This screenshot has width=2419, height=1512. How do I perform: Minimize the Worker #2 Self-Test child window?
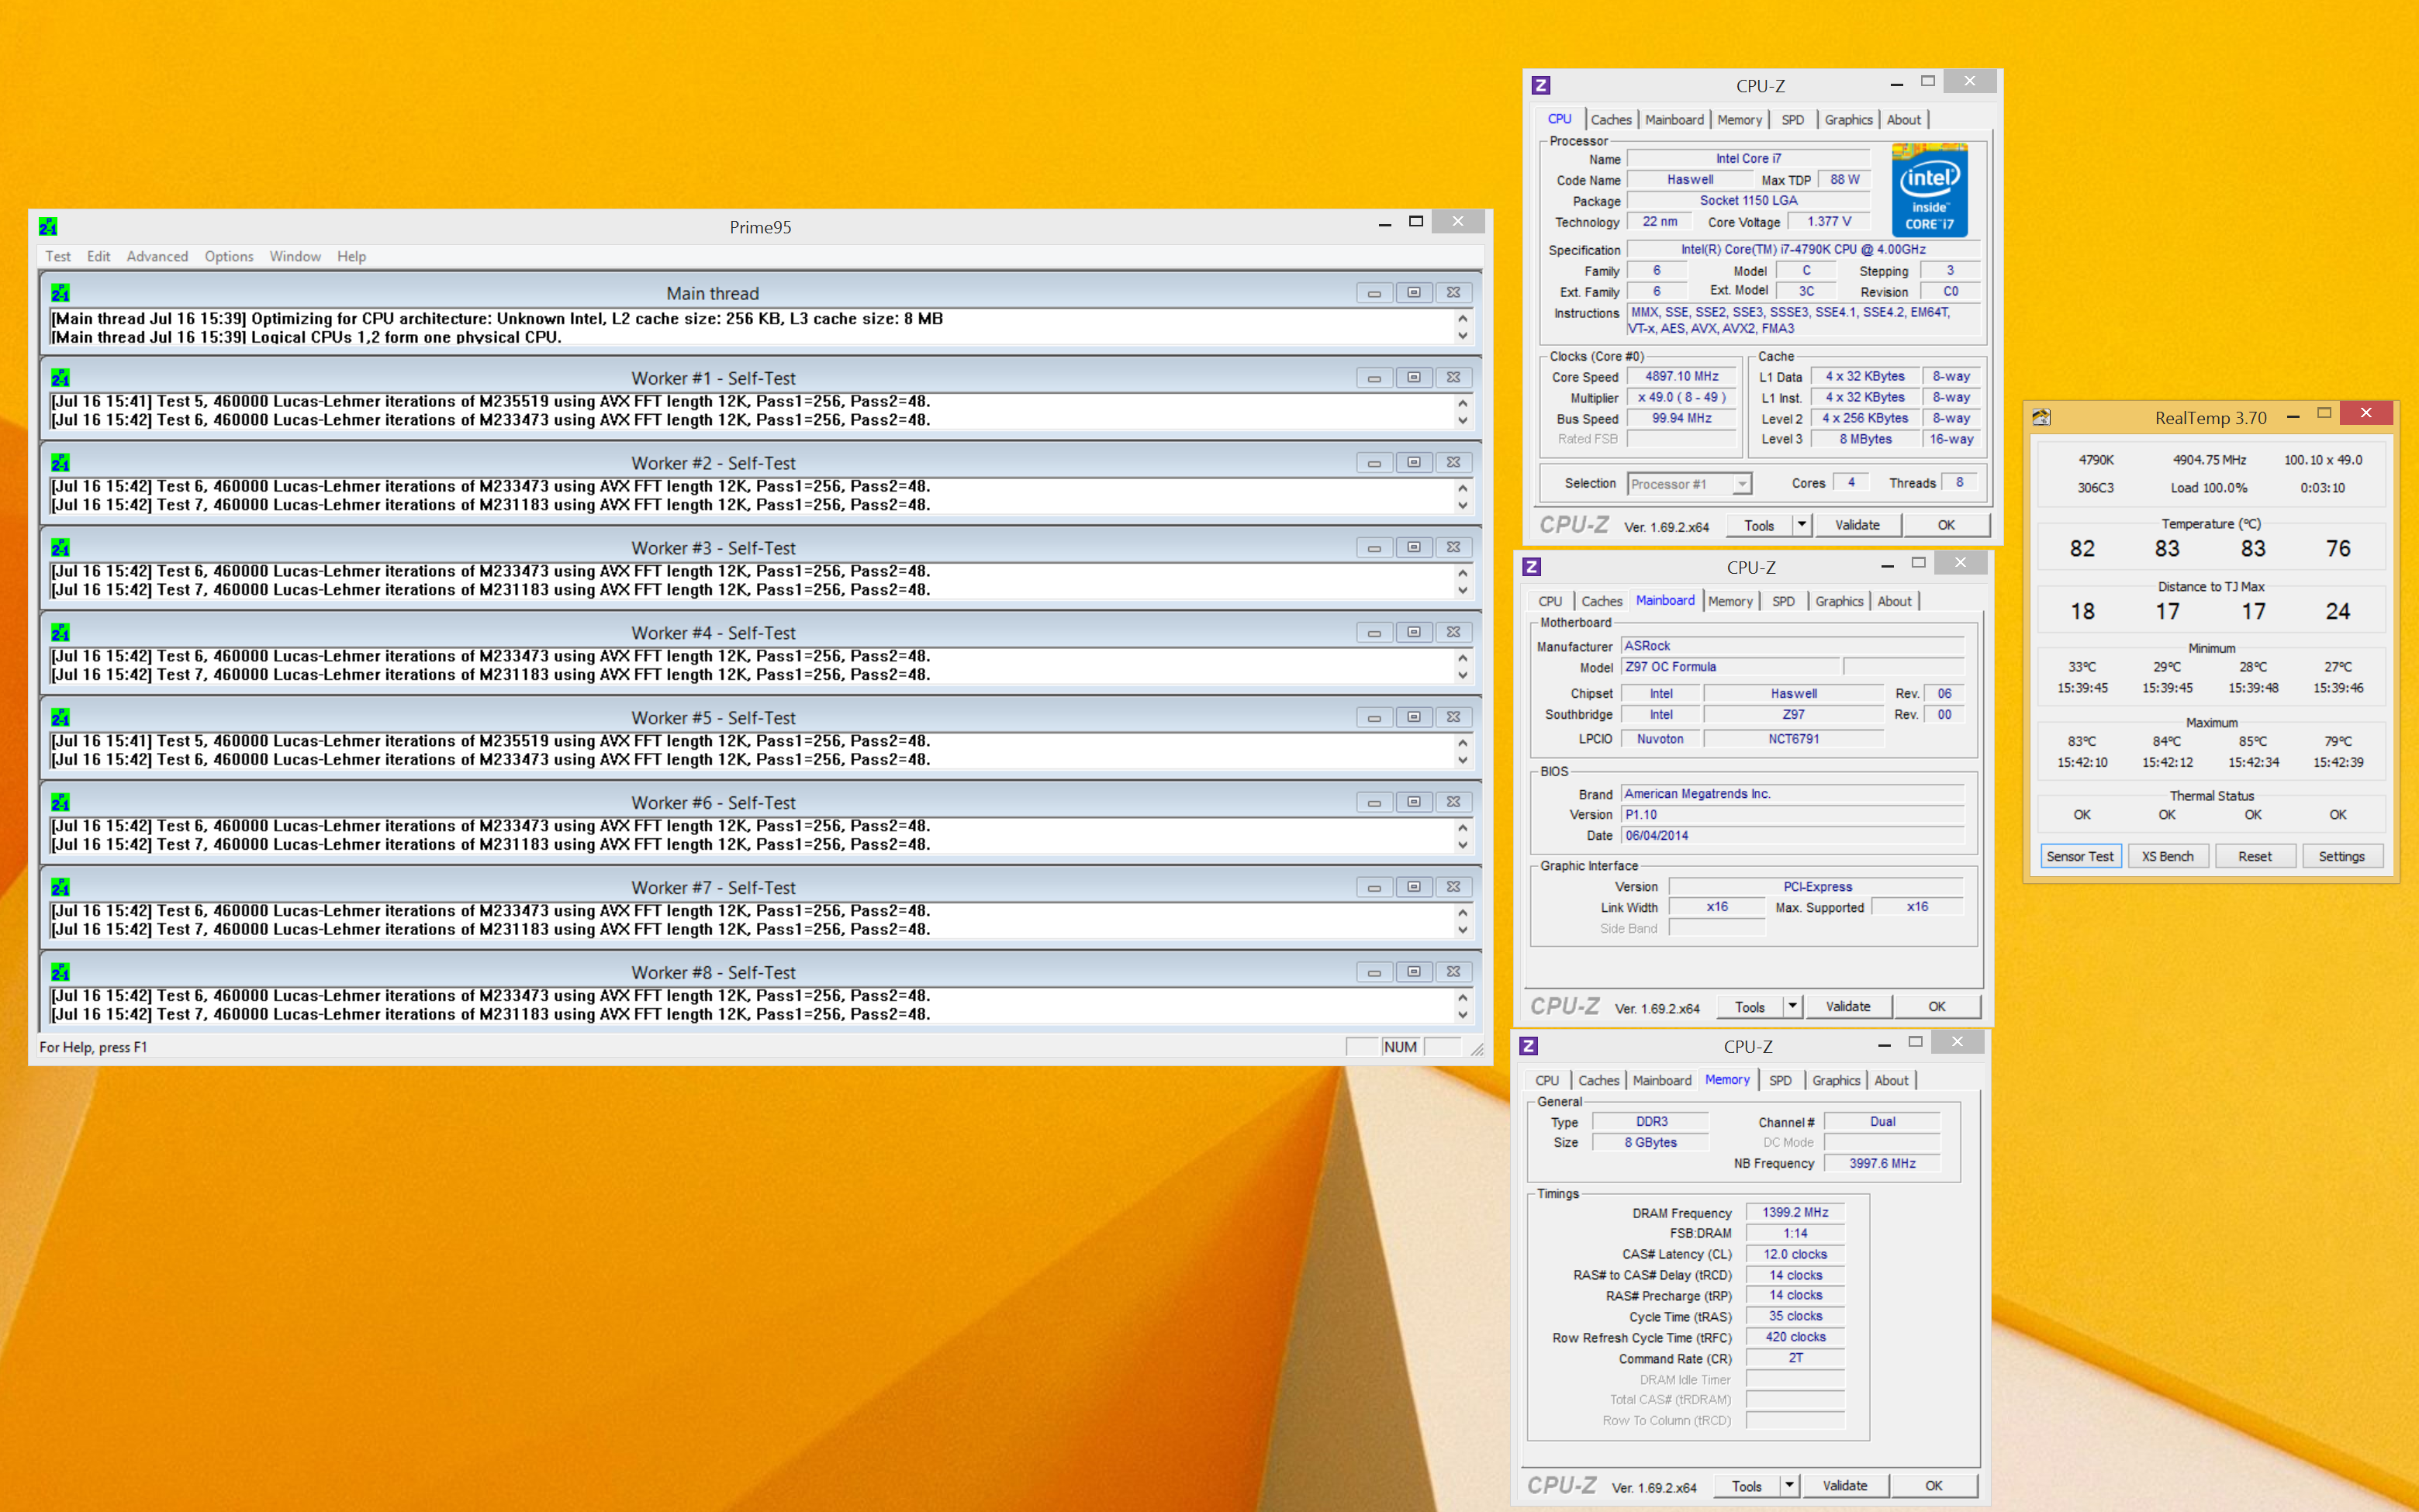(1374, 463)
